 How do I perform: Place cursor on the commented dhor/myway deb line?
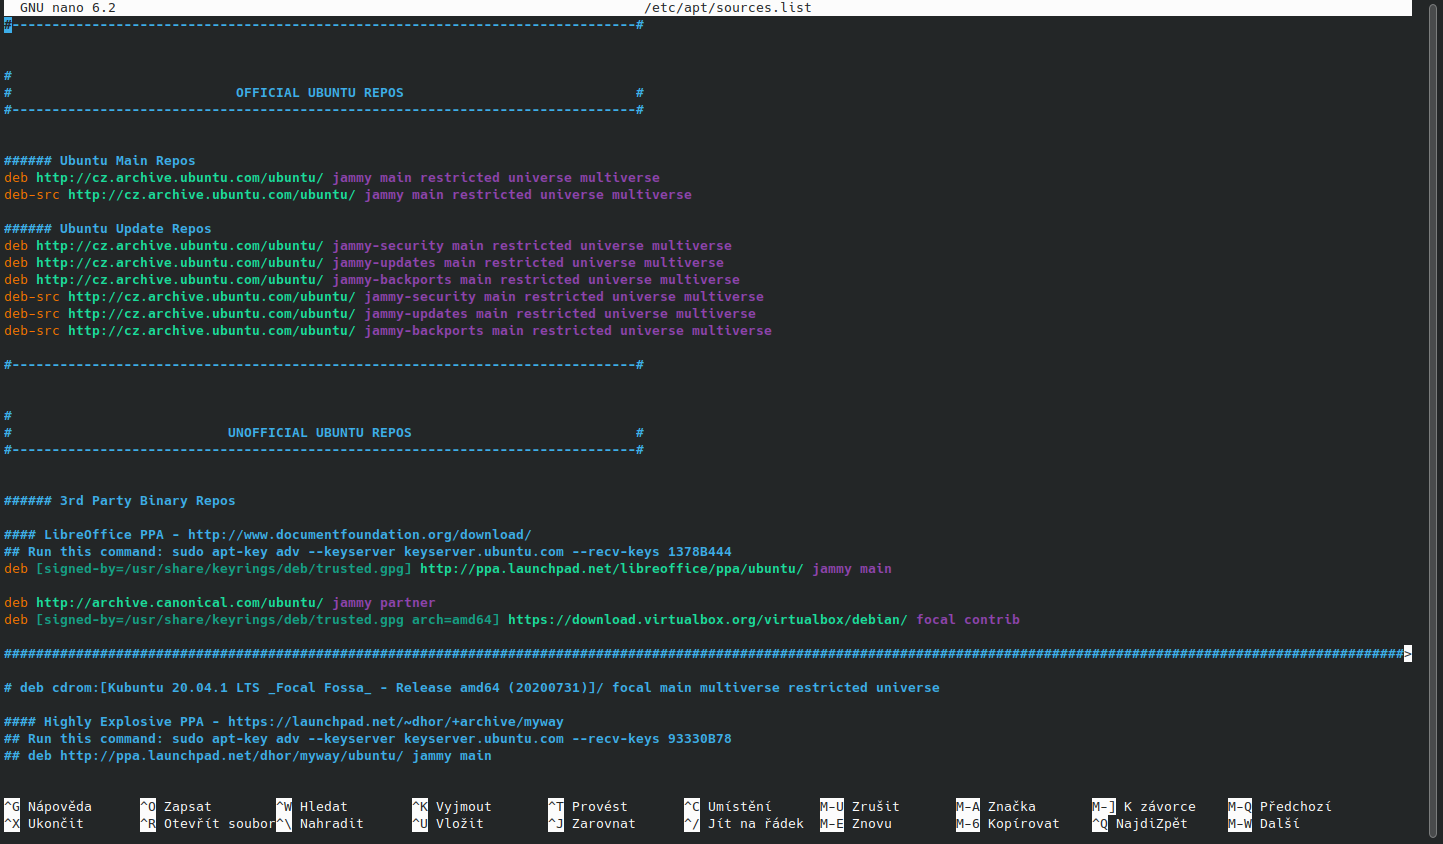click(248, 756)
